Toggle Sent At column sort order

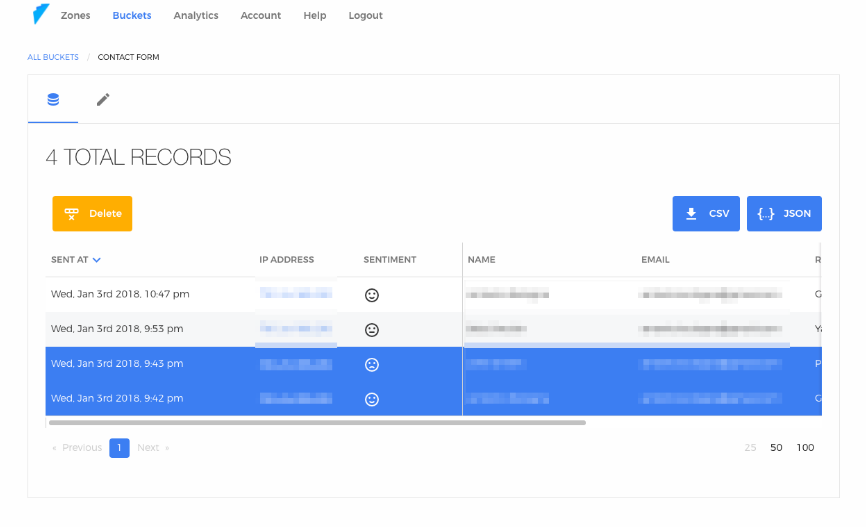click(76, 260)
